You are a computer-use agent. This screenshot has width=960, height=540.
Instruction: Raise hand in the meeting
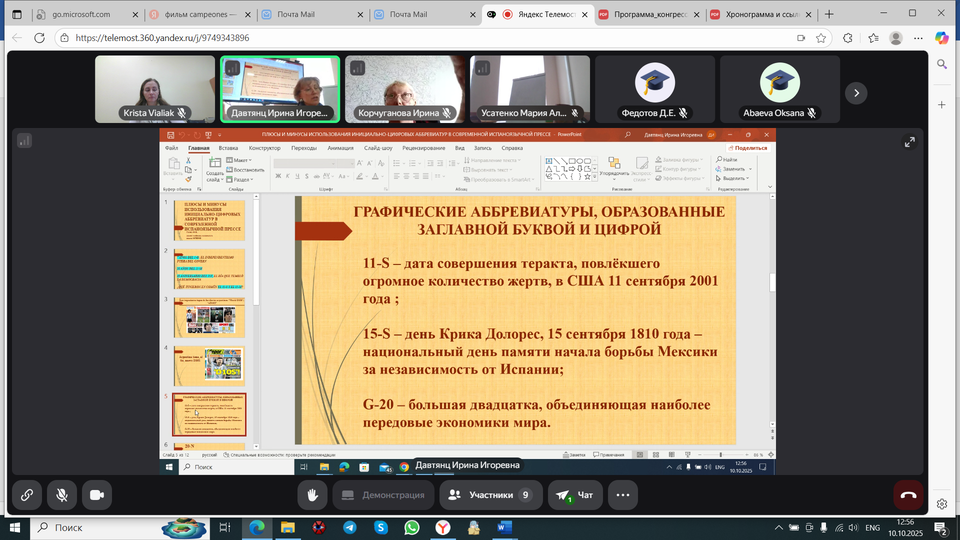click(313, 495)
